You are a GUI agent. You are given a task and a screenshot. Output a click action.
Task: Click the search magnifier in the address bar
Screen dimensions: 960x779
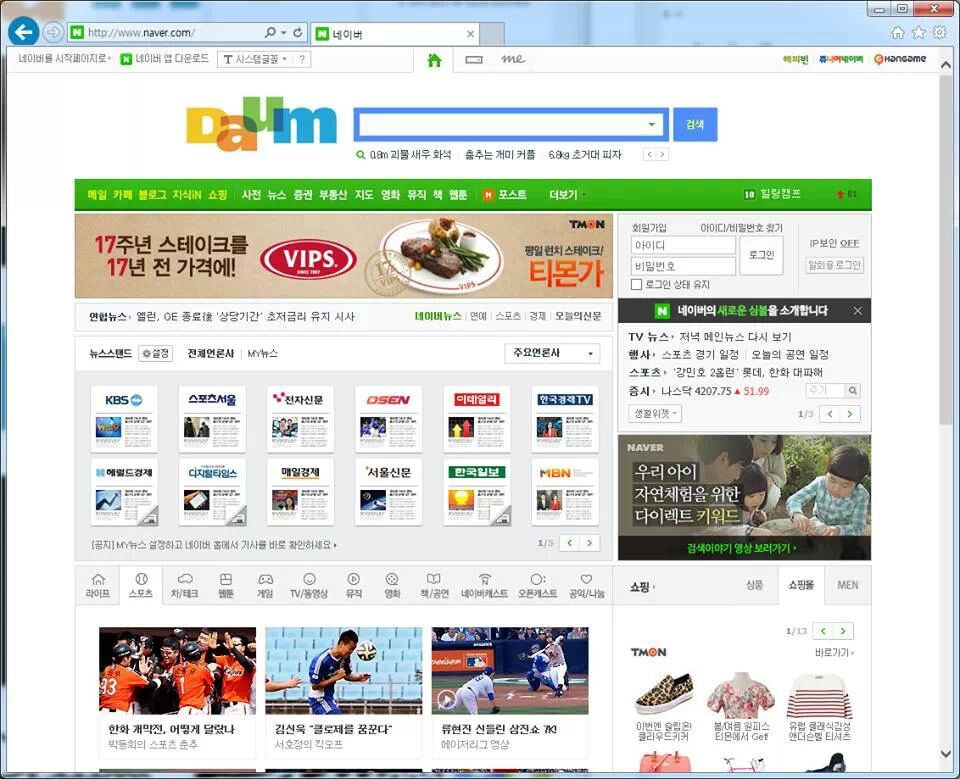pos(270,32)
